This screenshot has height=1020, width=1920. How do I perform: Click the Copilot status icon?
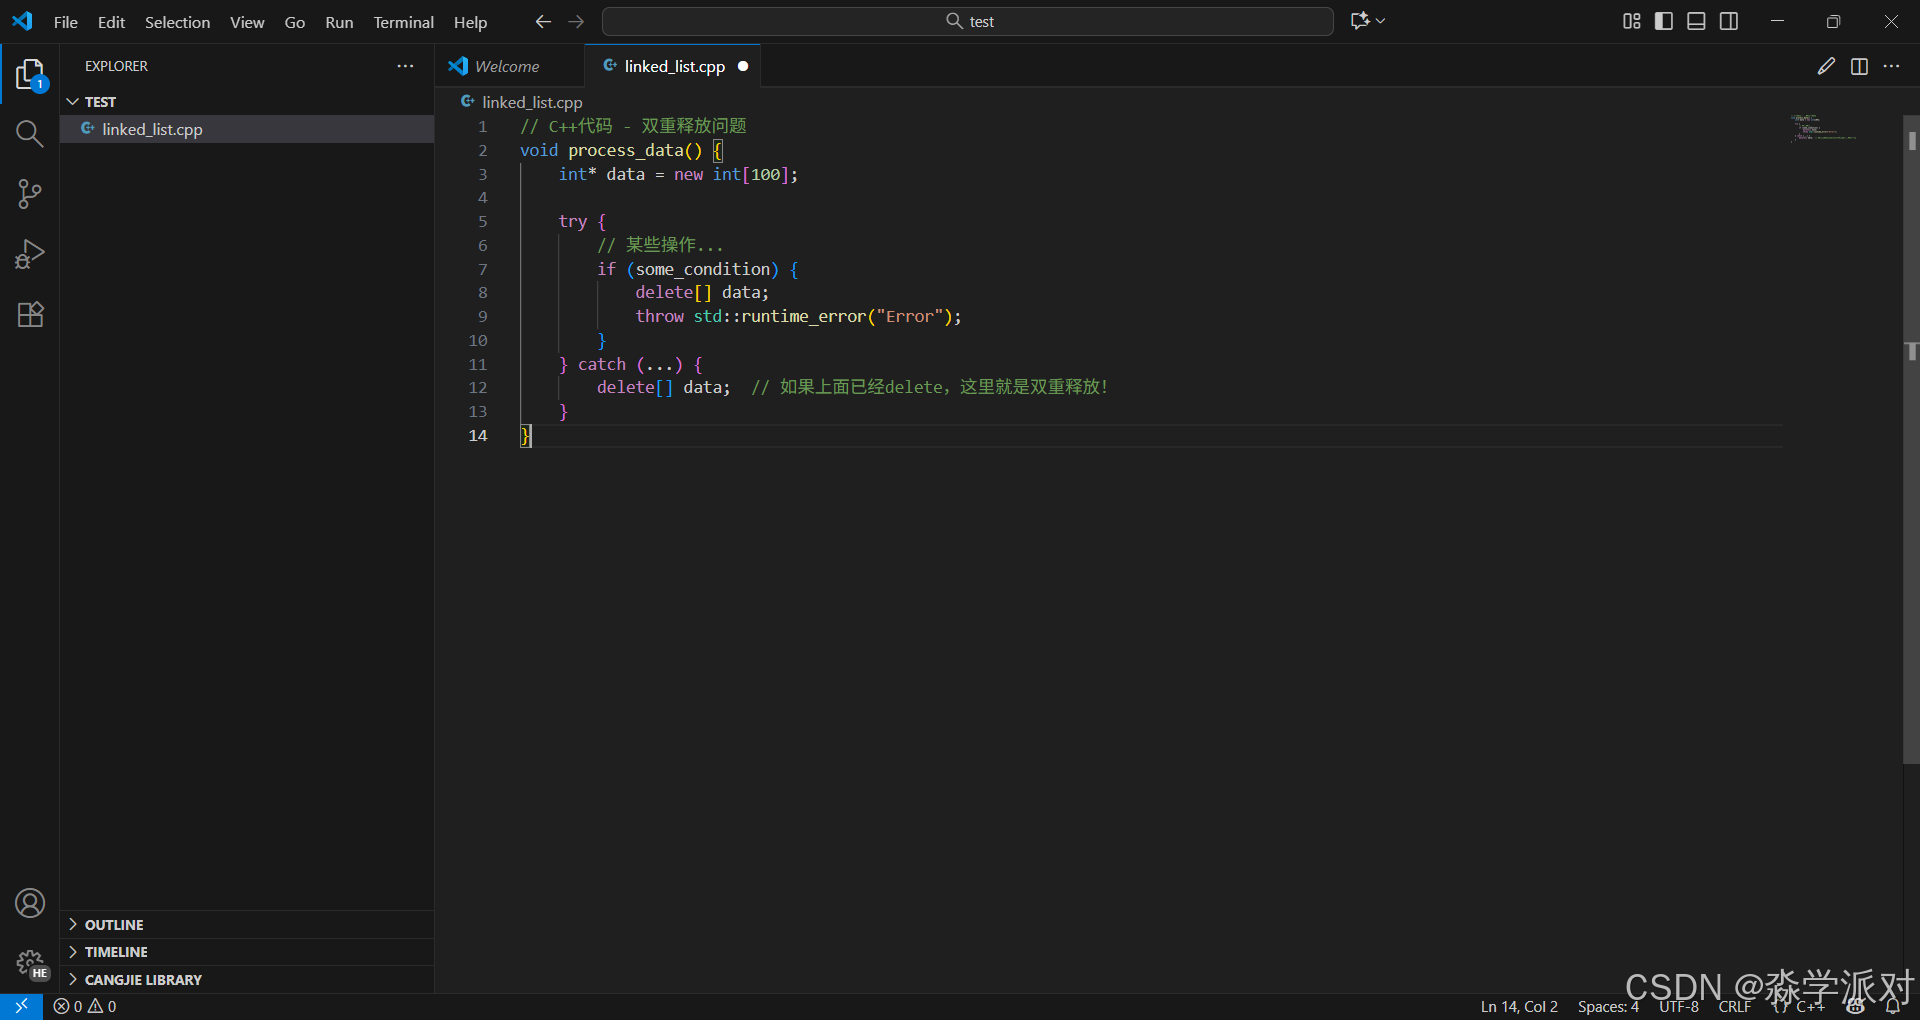pos(1856,1006)
